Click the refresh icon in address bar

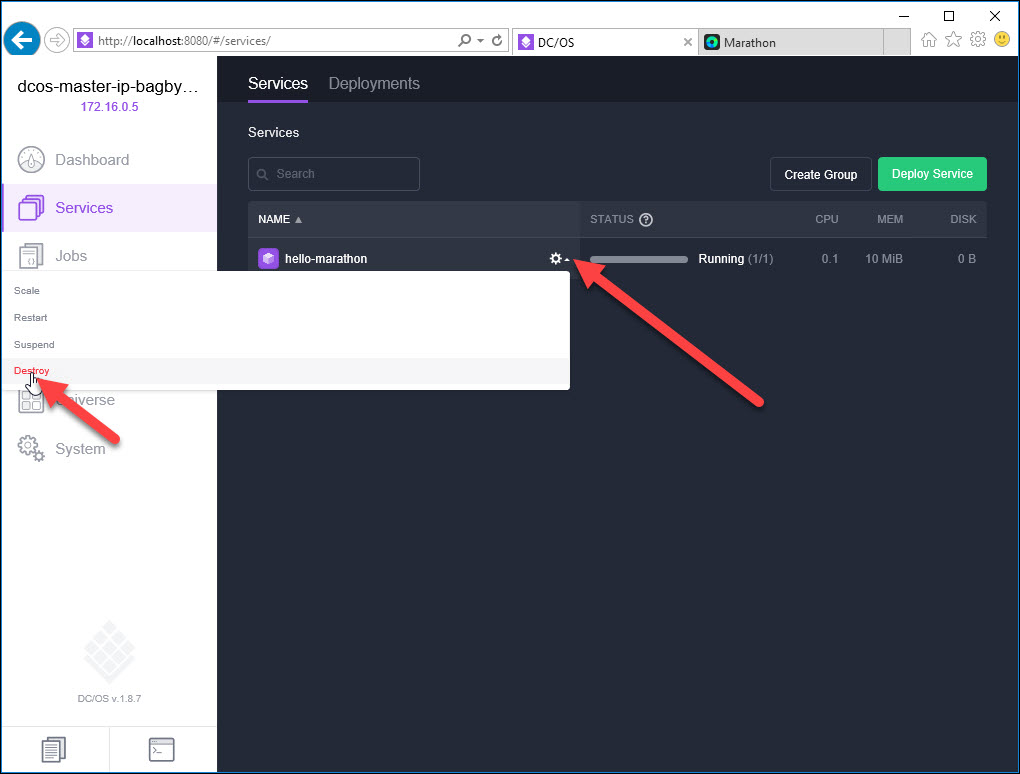tap(497, 40)
